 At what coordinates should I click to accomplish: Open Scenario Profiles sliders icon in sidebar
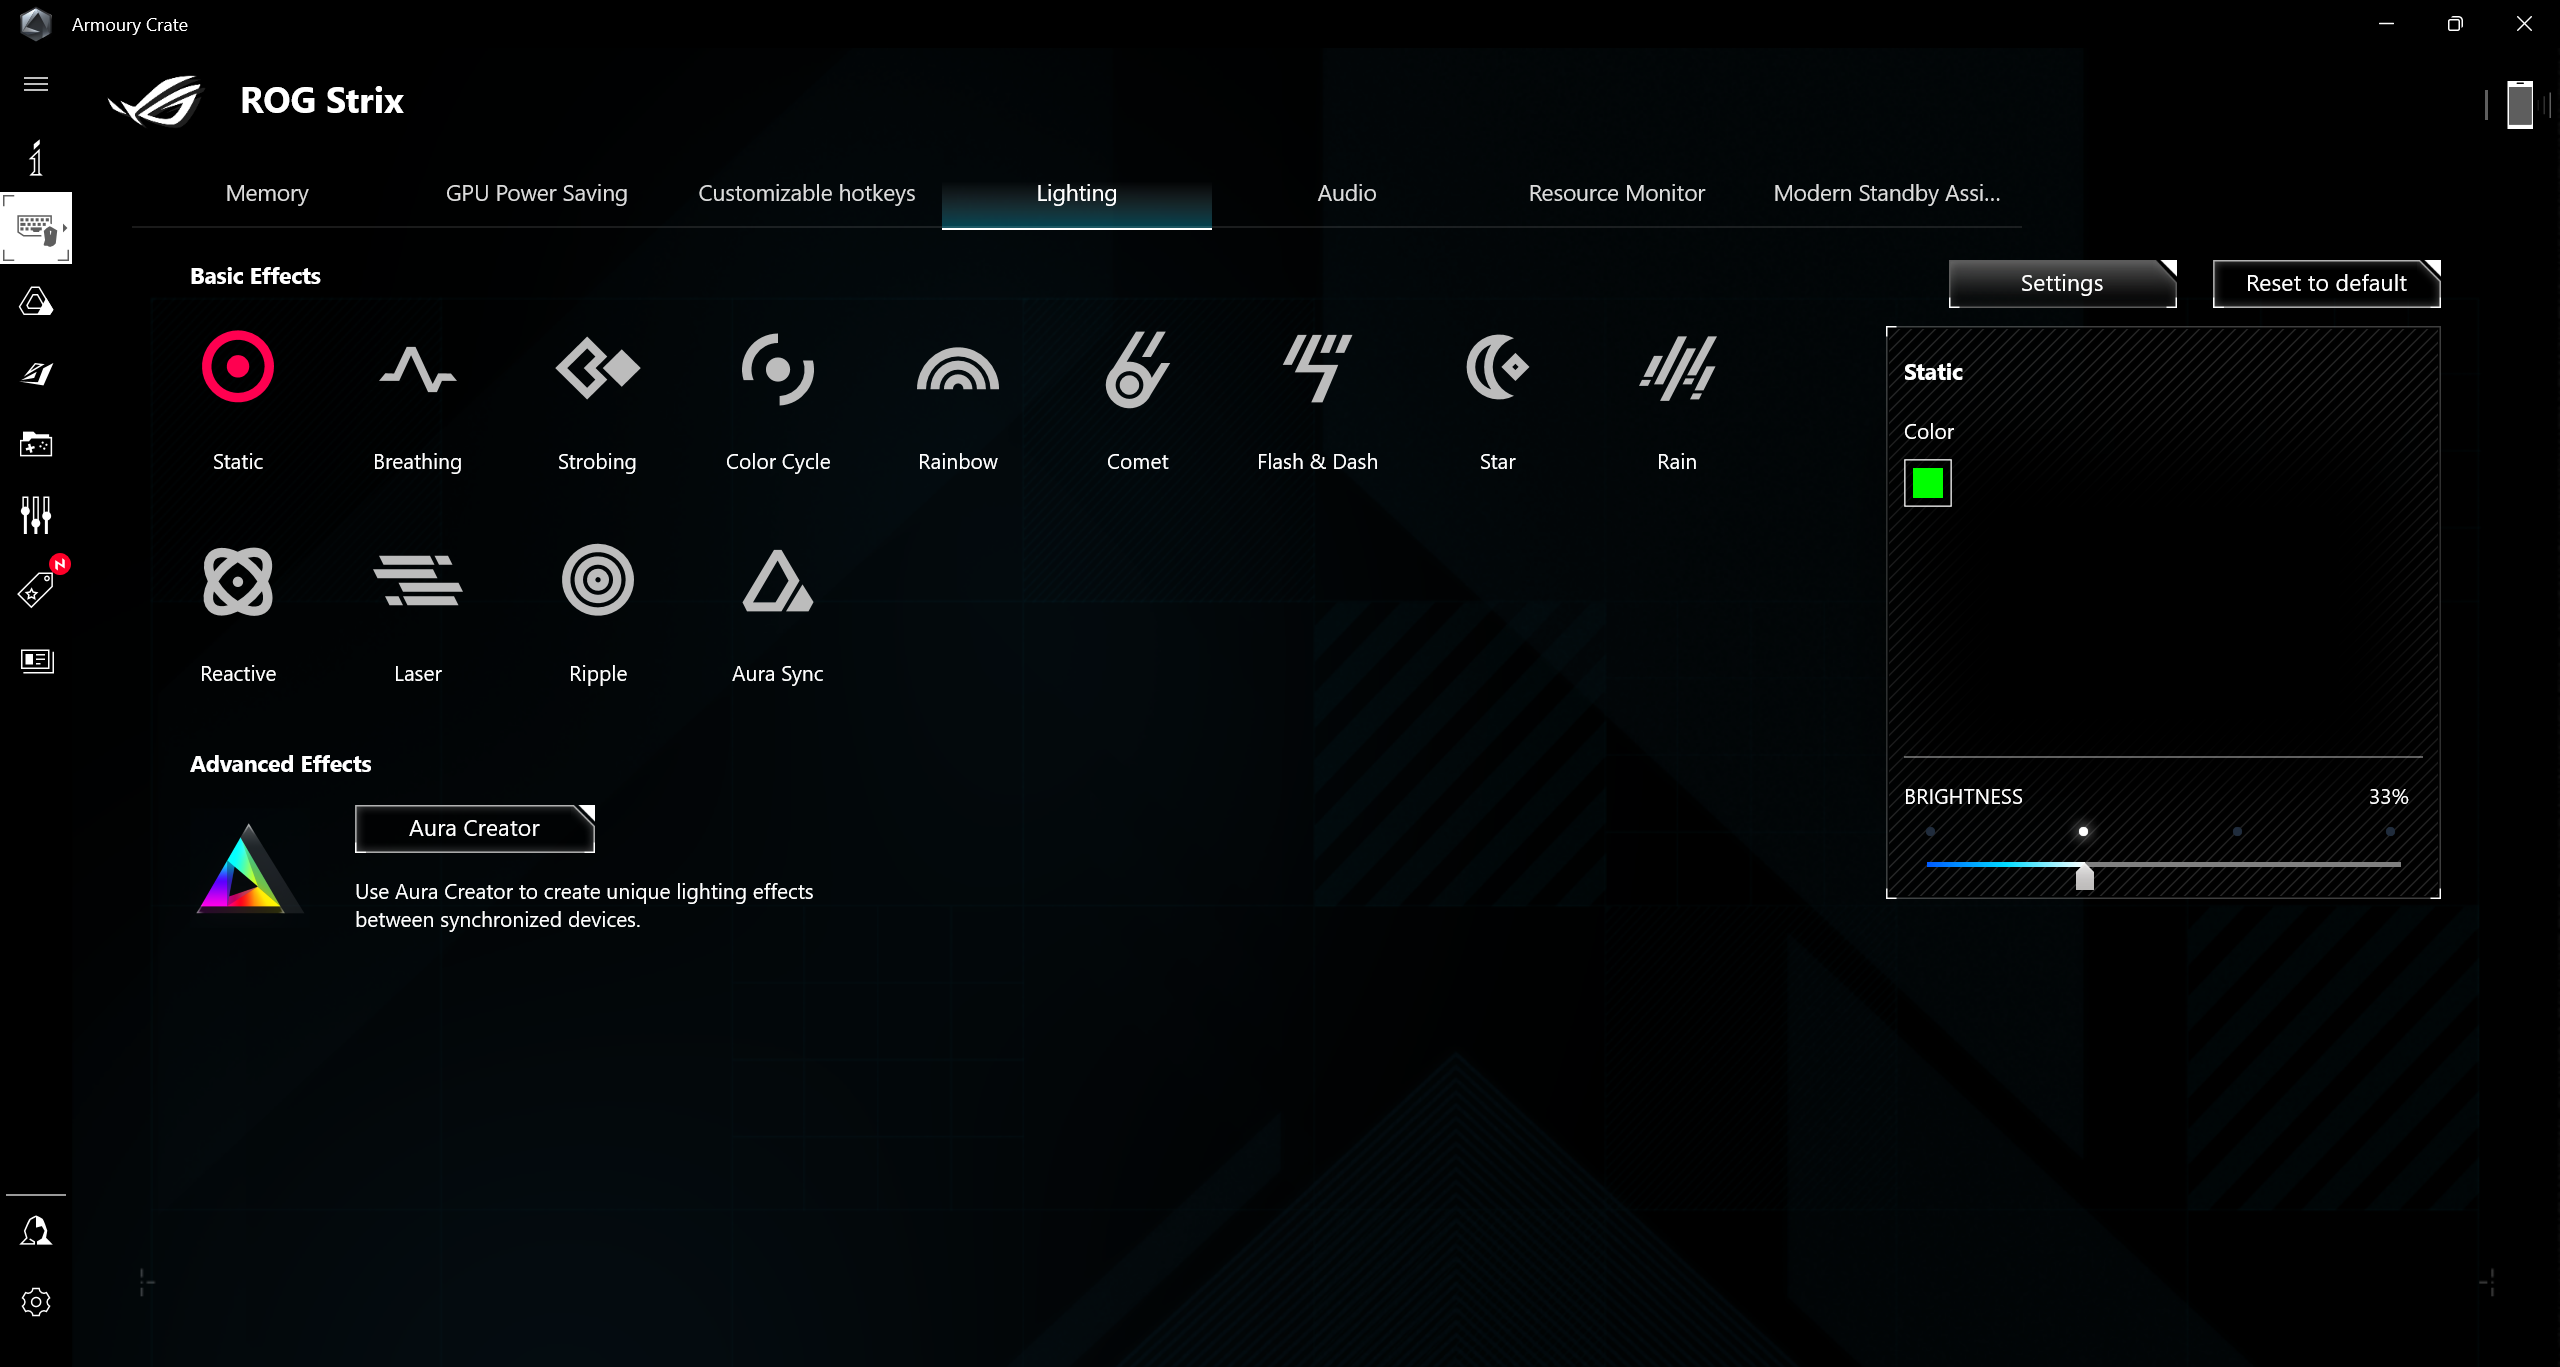[36, 515]
